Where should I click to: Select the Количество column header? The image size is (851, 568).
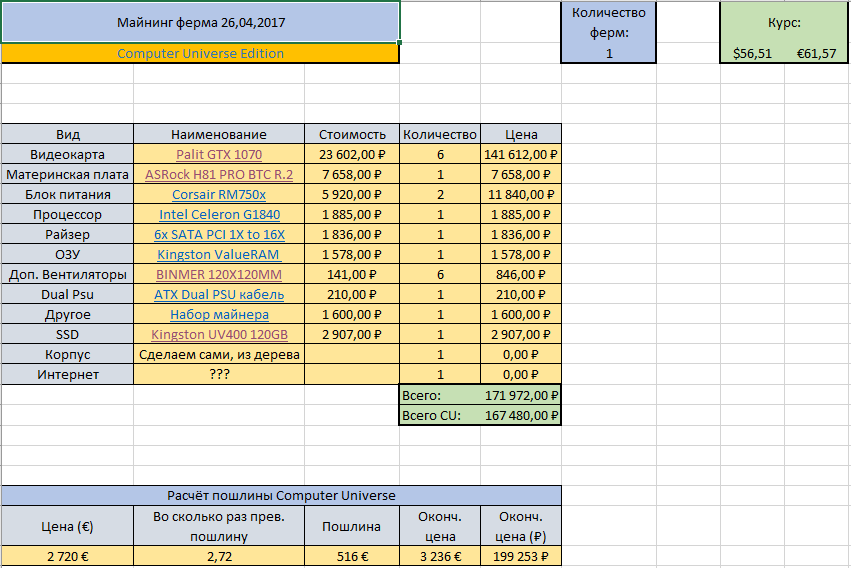pos(440,134)
